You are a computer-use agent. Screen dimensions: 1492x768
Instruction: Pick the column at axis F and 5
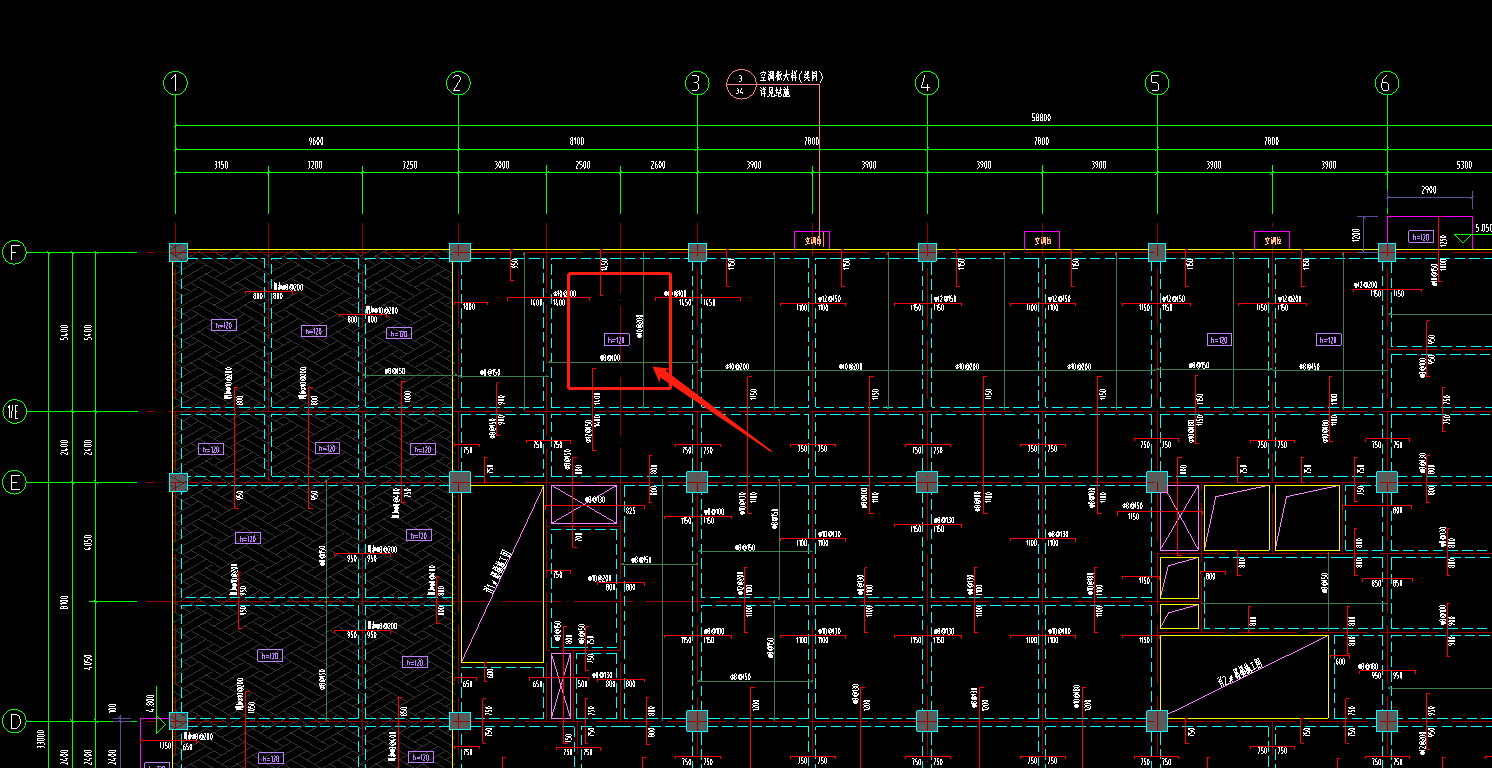(1157, 252)
